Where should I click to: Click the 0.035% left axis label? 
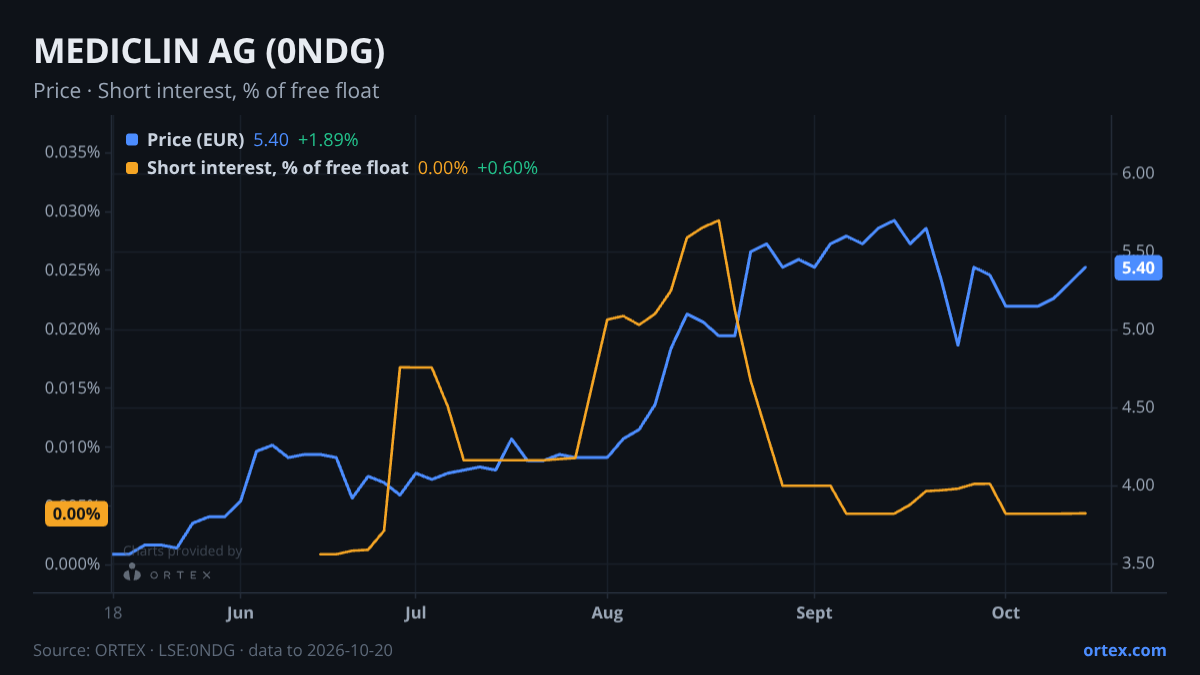coord(73,152)
